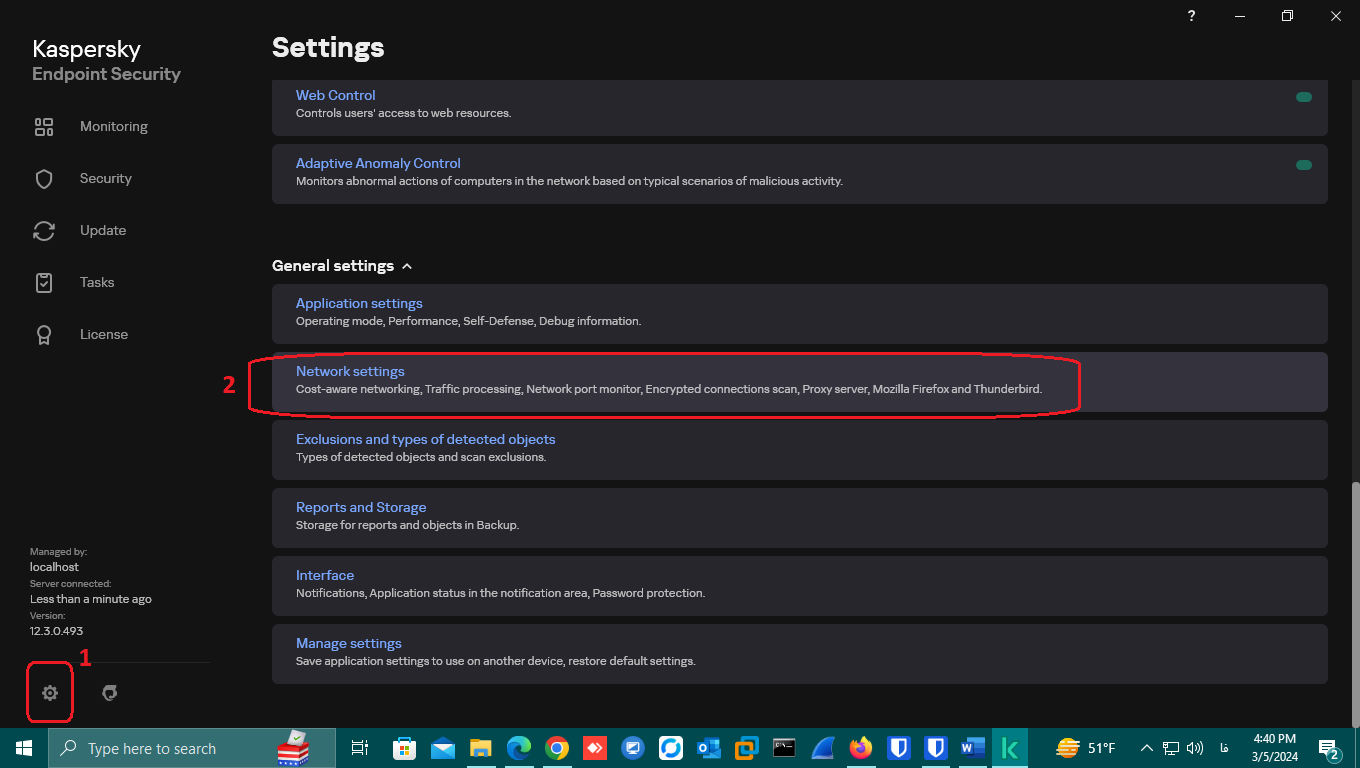Click the Kaspersky icon in the taskbar
Image resolution: width=1360 pixels, height=768 pixels.
pyautogui.click(x=1010, y=748)
